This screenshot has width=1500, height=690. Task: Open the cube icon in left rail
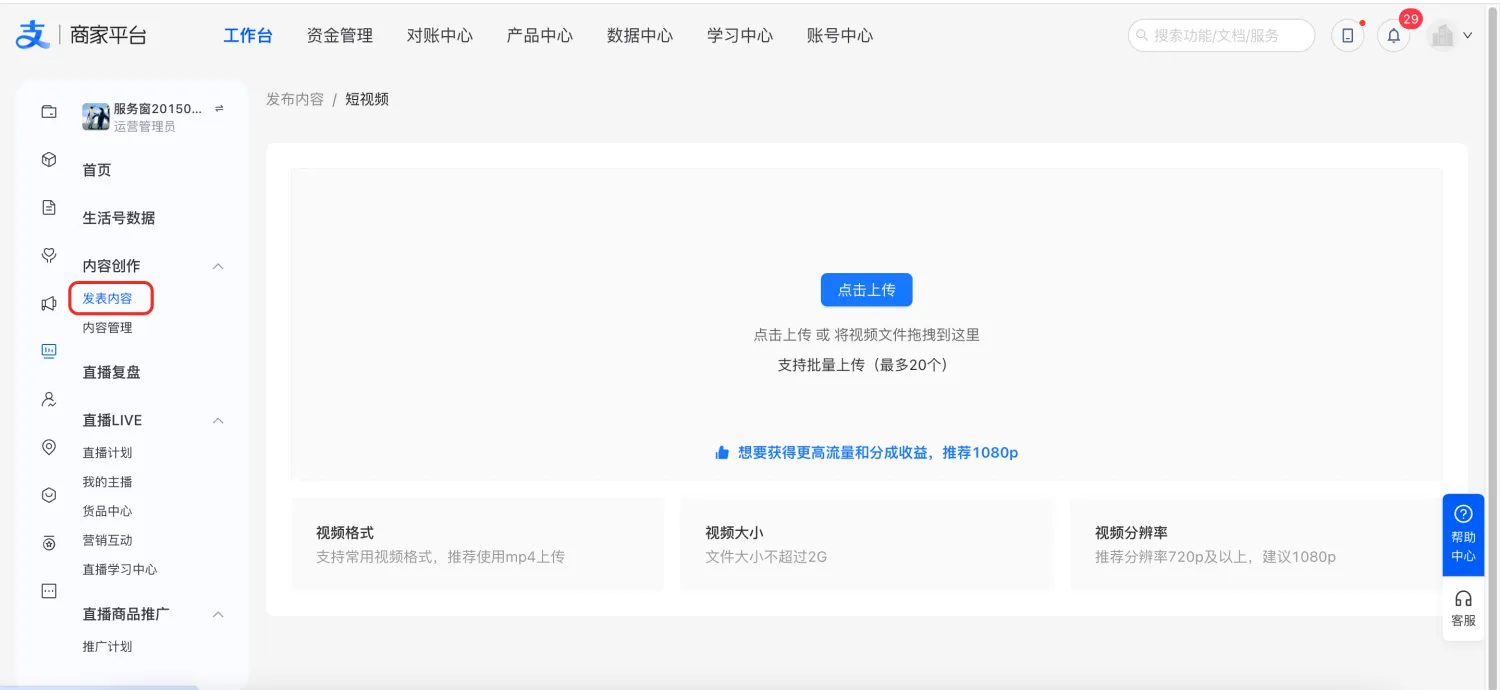[x=48, y=160]
